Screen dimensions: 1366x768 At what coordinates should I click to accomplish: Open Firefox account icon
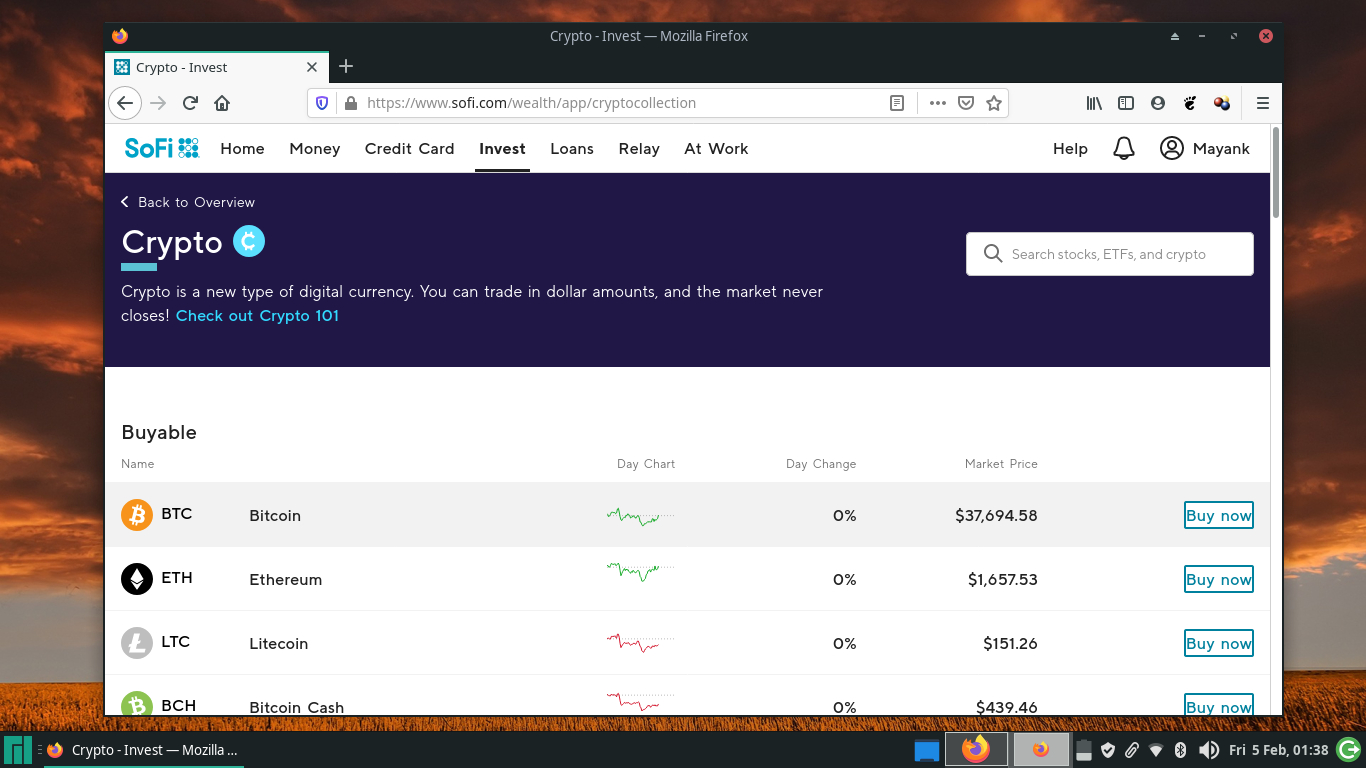1158,103
